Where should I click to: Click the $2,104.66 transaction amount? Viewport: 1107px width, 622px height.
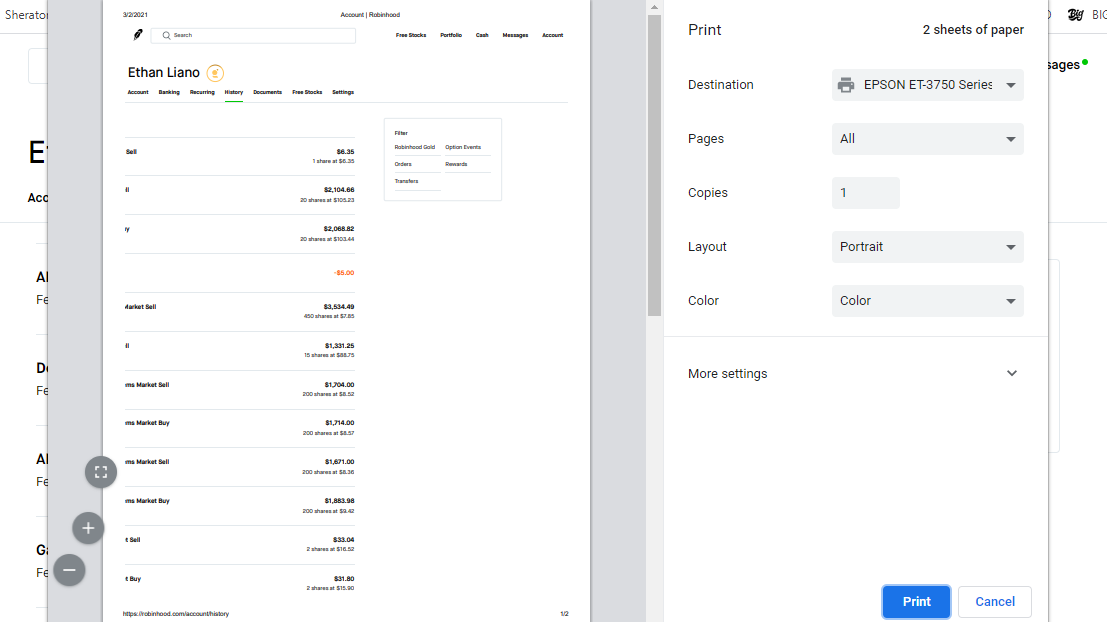(339, 190)
